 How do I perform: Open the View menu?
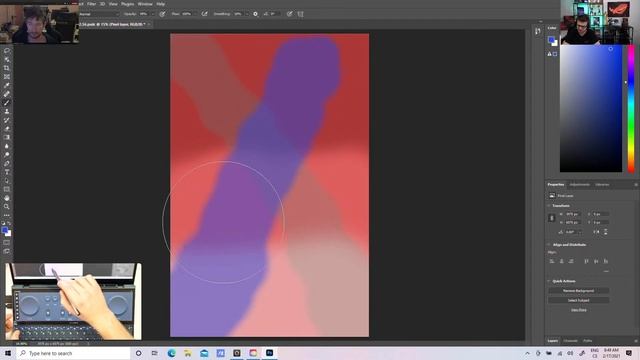(113, 4)
